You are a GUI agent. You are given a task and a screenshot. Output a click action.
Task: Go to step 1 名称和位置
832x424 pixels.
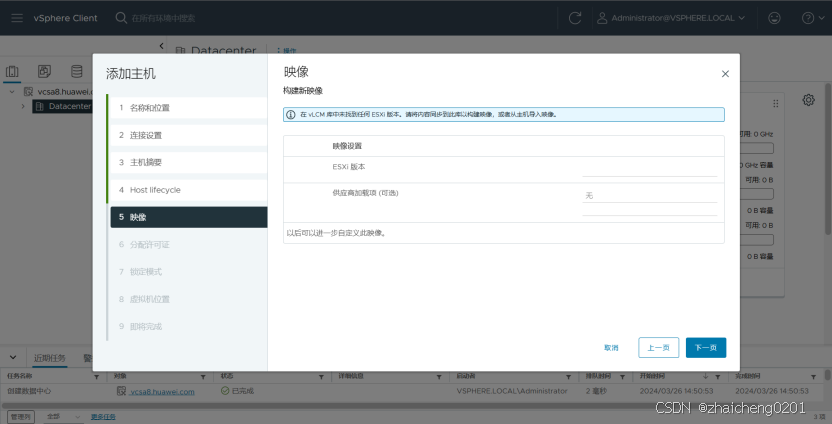coord(188,108)
